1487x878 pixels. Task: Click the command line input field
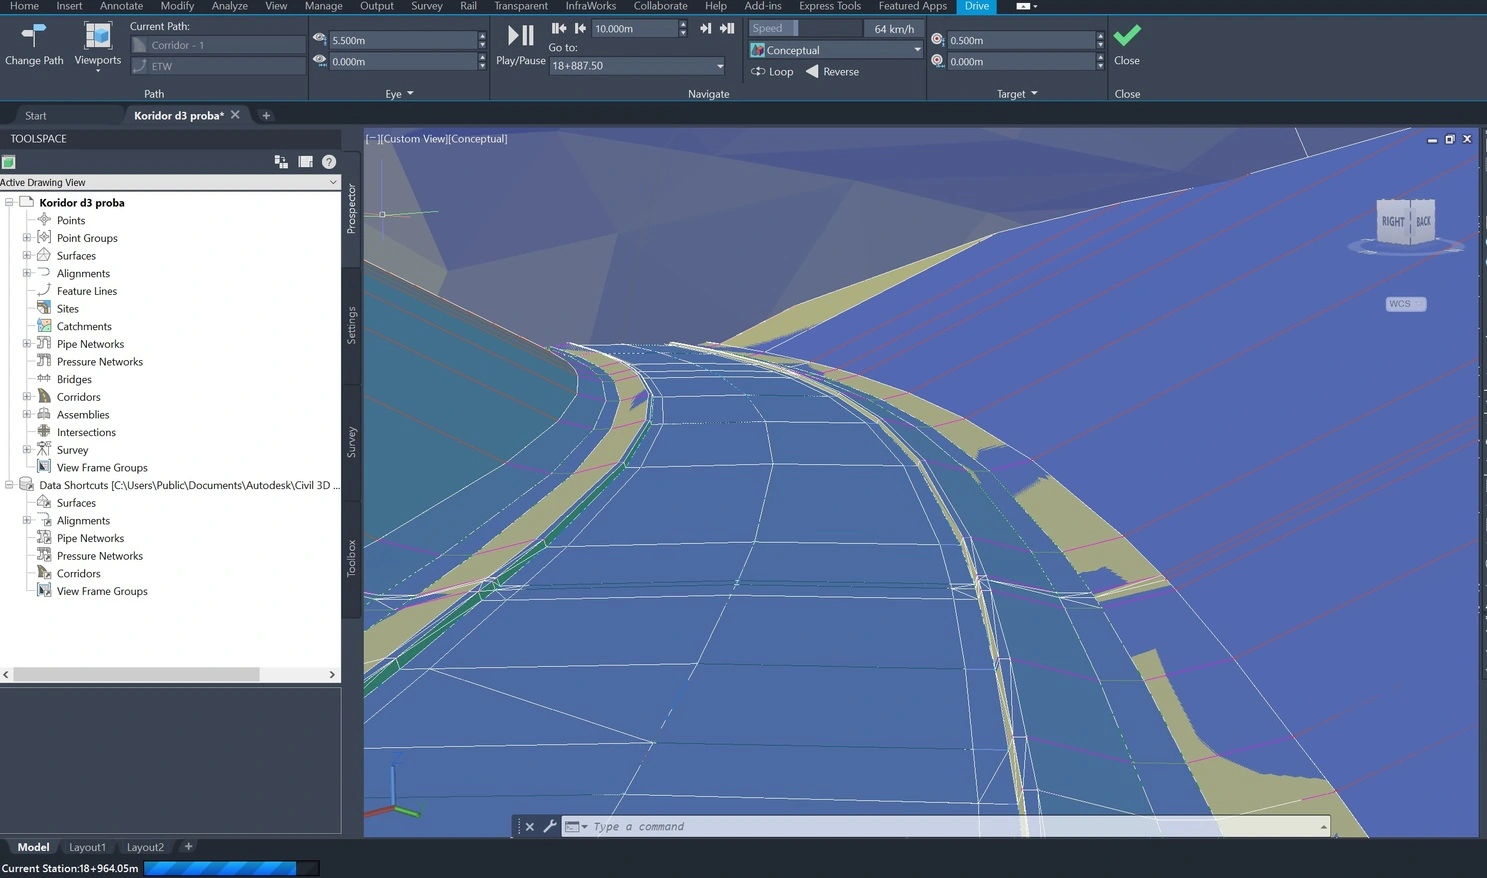click(900, 826)
